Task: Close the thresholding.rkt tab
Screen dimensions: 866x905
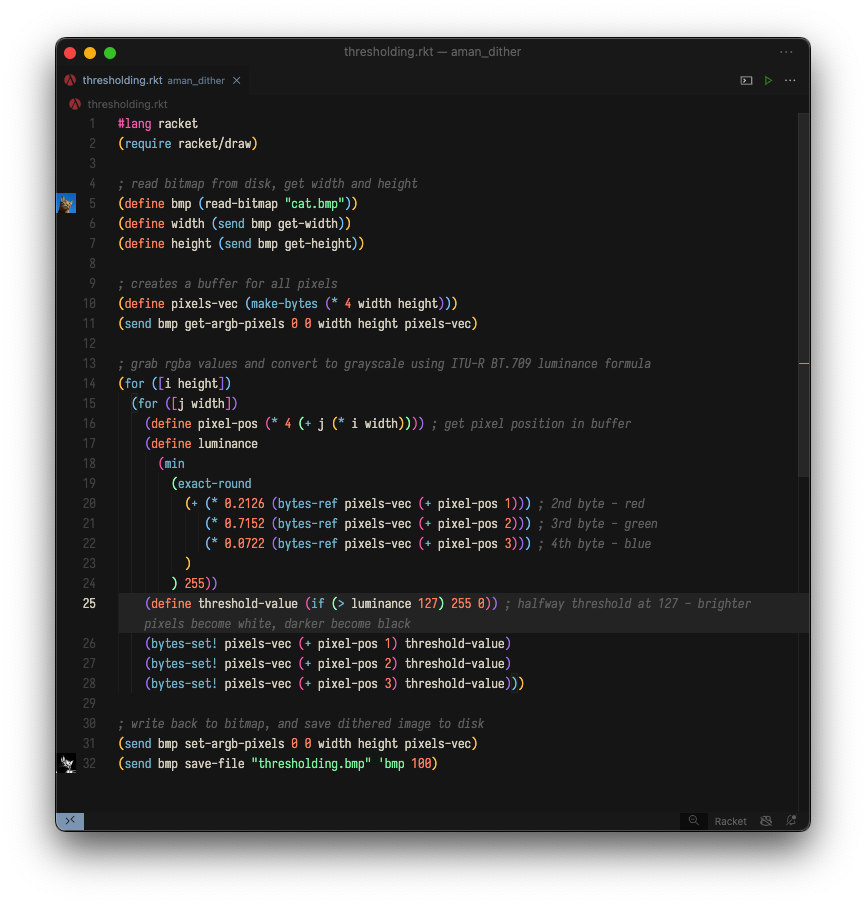Action: [237, 81]
